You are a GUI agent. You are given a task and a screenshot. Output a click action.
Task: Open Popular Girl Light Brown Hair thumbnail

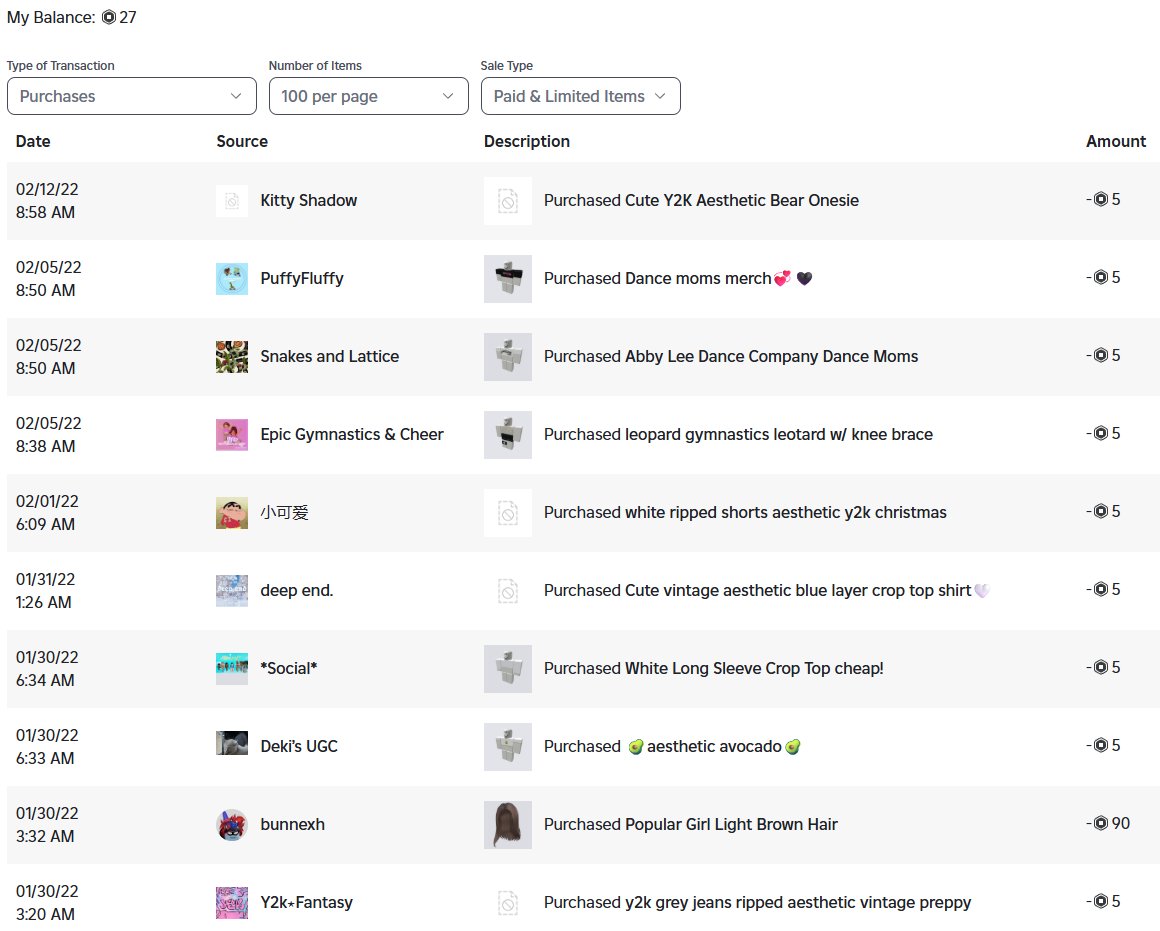click(507, 825)
